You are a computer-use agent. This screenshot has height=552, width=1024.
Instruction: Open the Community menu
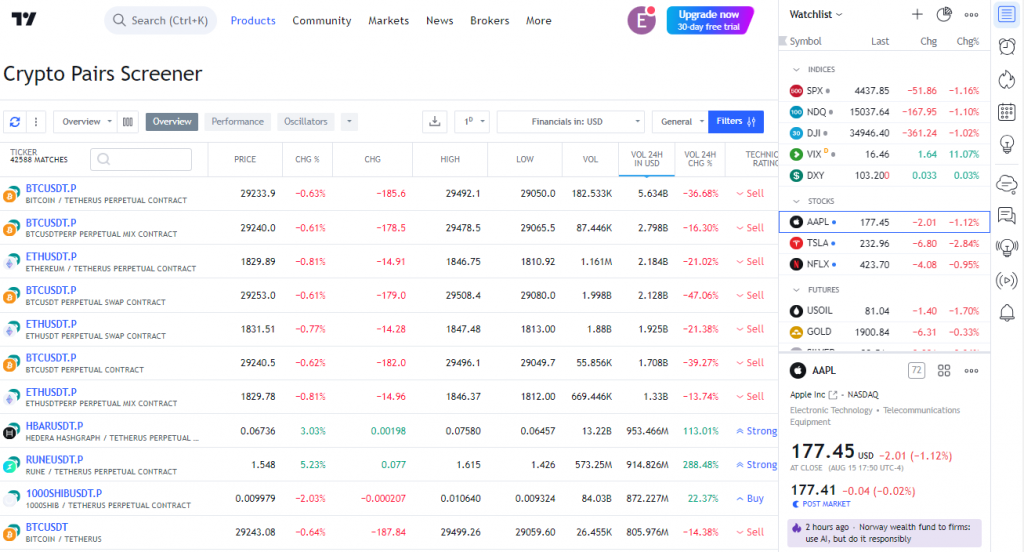(x=321, y=20)
